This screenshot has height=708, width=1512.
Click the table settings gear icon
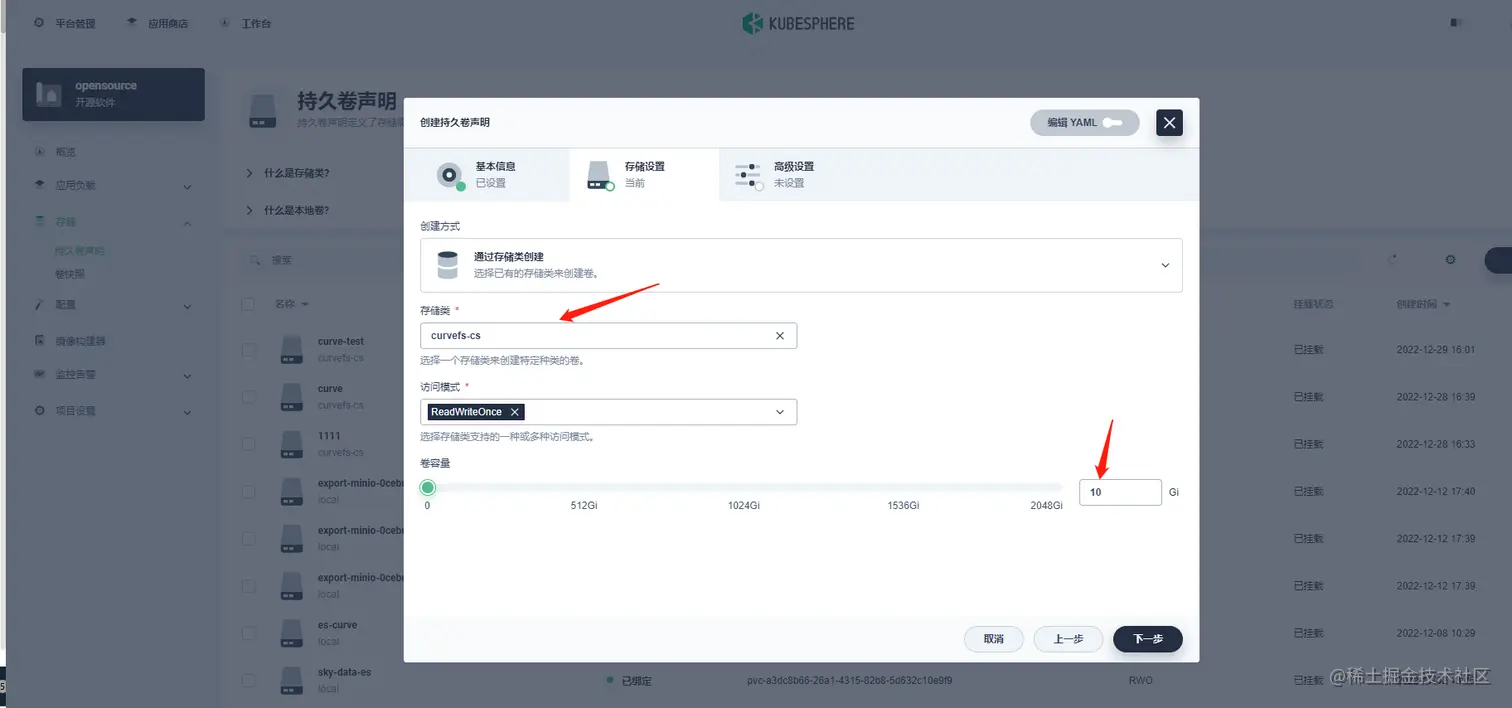1450,260
